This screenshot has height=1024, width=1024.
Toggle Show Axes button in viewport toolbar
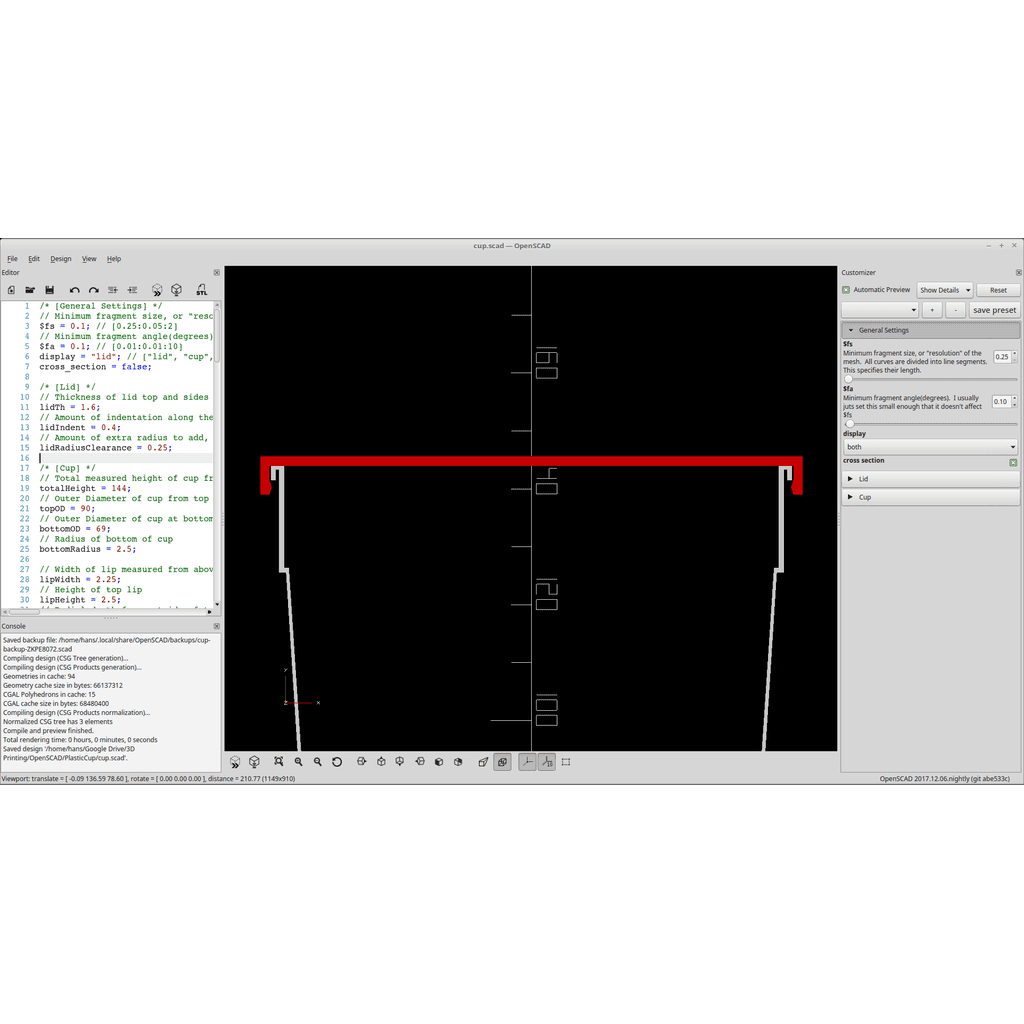point(527,761)
